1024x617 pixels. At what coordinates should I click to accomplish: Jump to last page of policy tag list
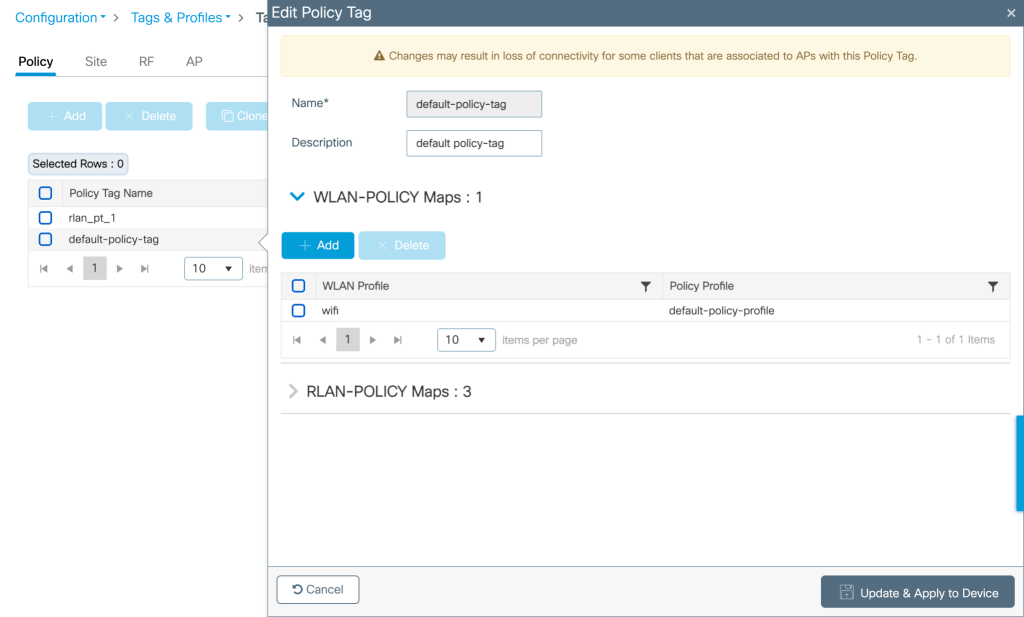pyautogui.click(x=145, y=269)
